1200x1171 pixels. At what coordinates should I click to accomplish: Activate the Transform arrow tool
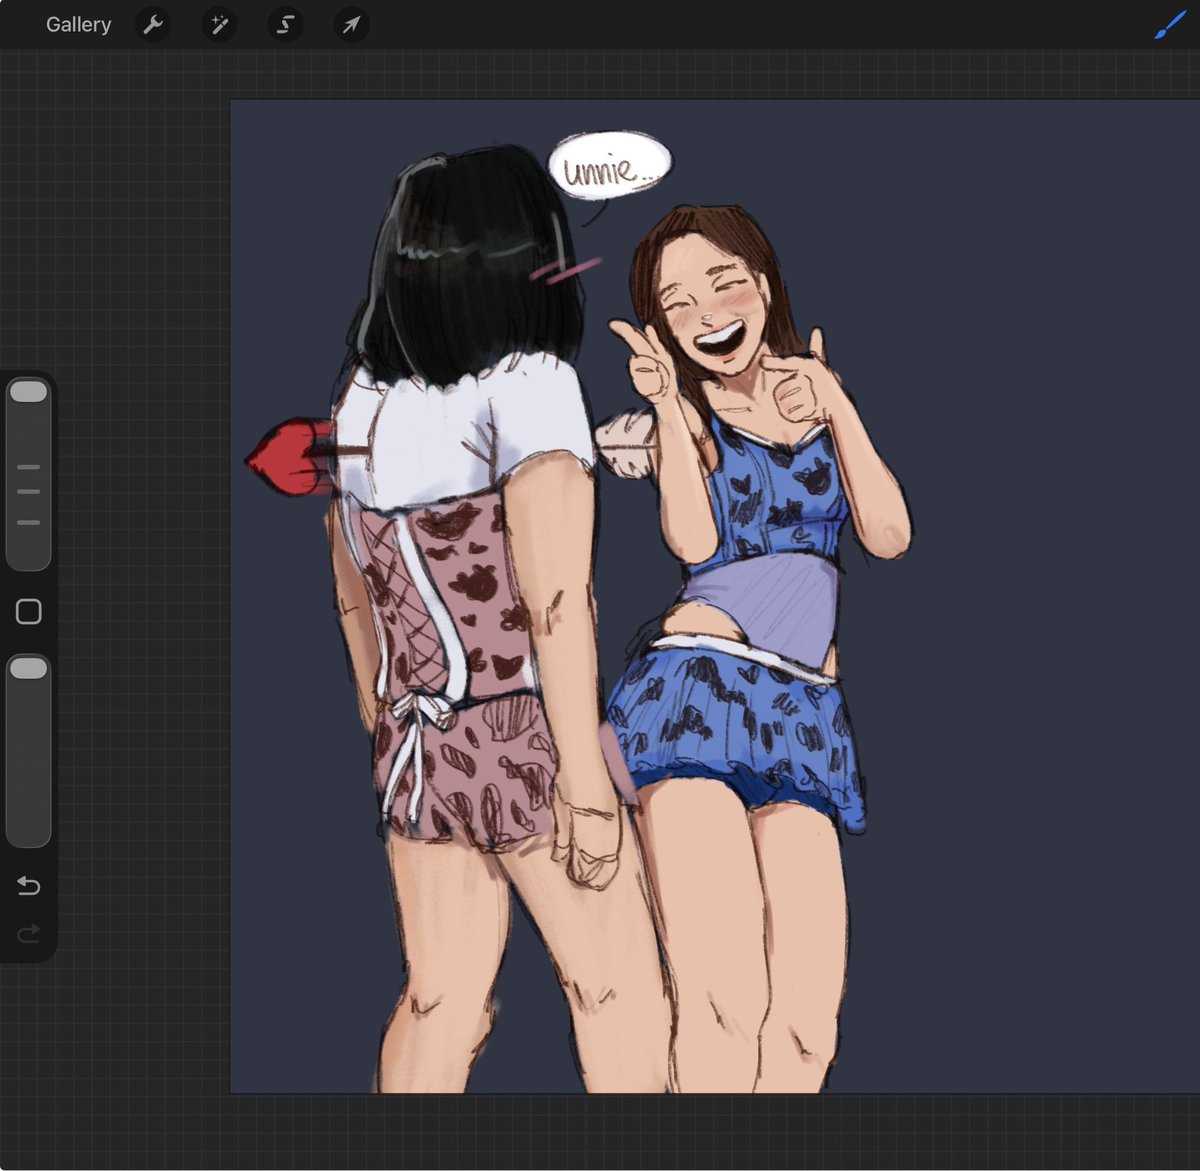tap(351, 24)
